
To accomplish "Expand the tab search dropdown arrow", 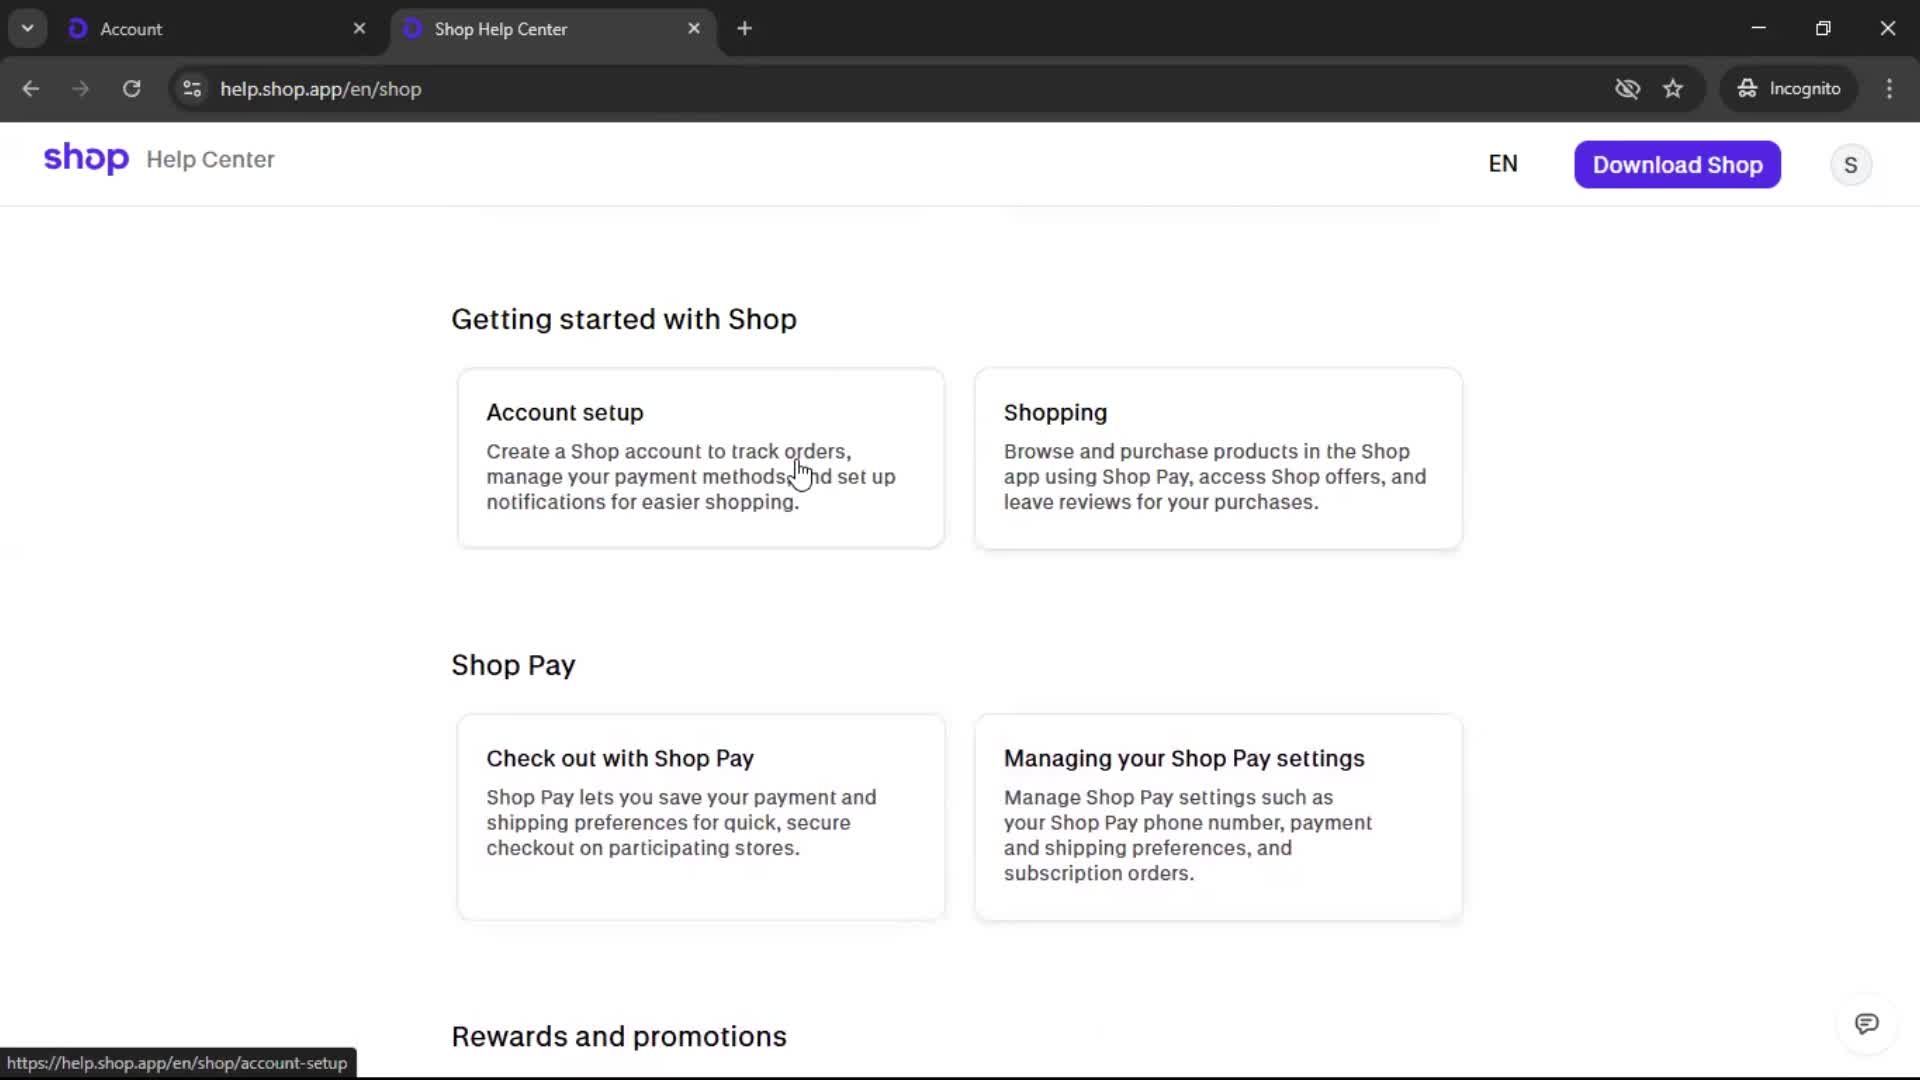I will coord(28,29).
